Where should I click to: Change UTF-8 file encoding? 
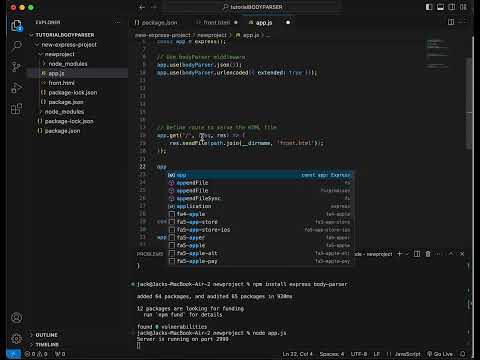pyautogui.click(x=359, y=354)
